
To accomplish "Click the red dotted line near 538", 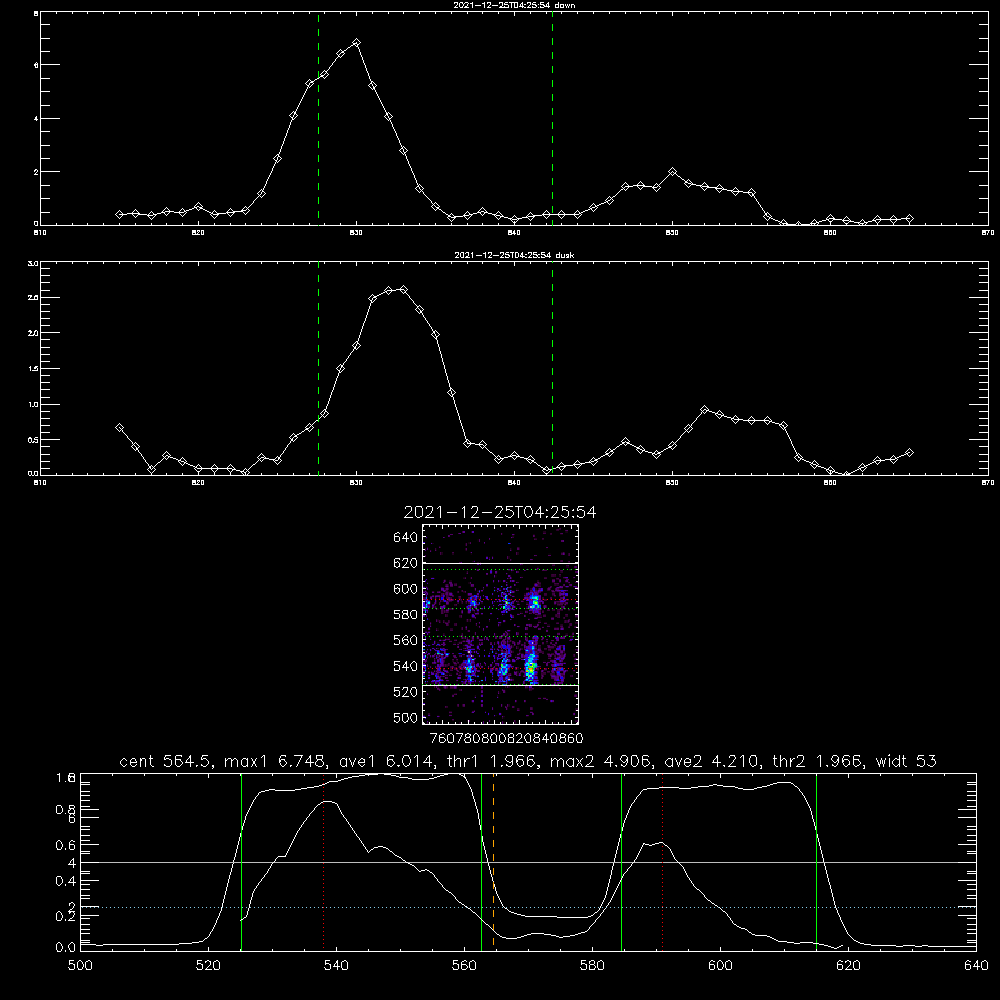I will (x=324, y=862).
